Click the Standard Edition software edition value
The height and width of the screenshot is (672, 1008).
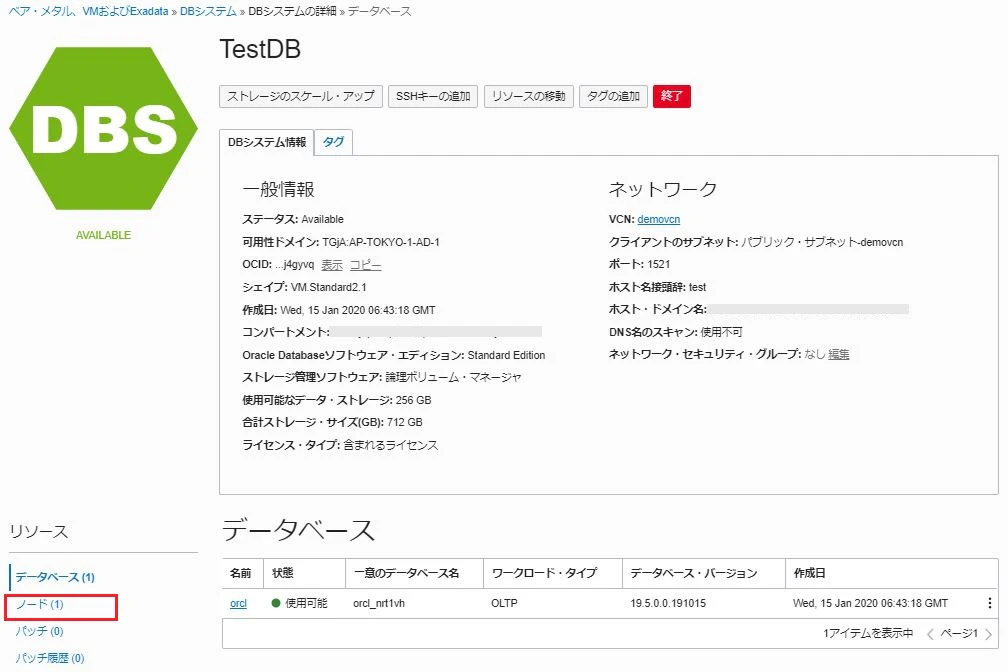coord(506,355)
